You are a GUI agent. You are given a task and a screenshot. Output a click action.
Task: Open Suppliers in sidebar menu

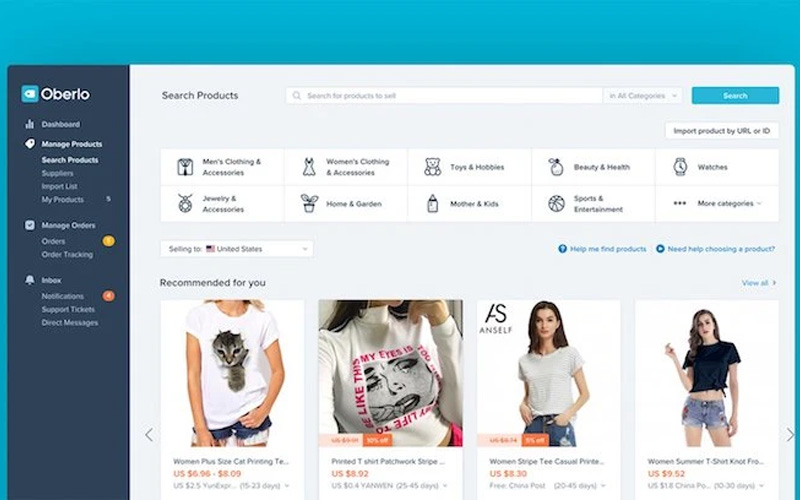pos(57,173)
